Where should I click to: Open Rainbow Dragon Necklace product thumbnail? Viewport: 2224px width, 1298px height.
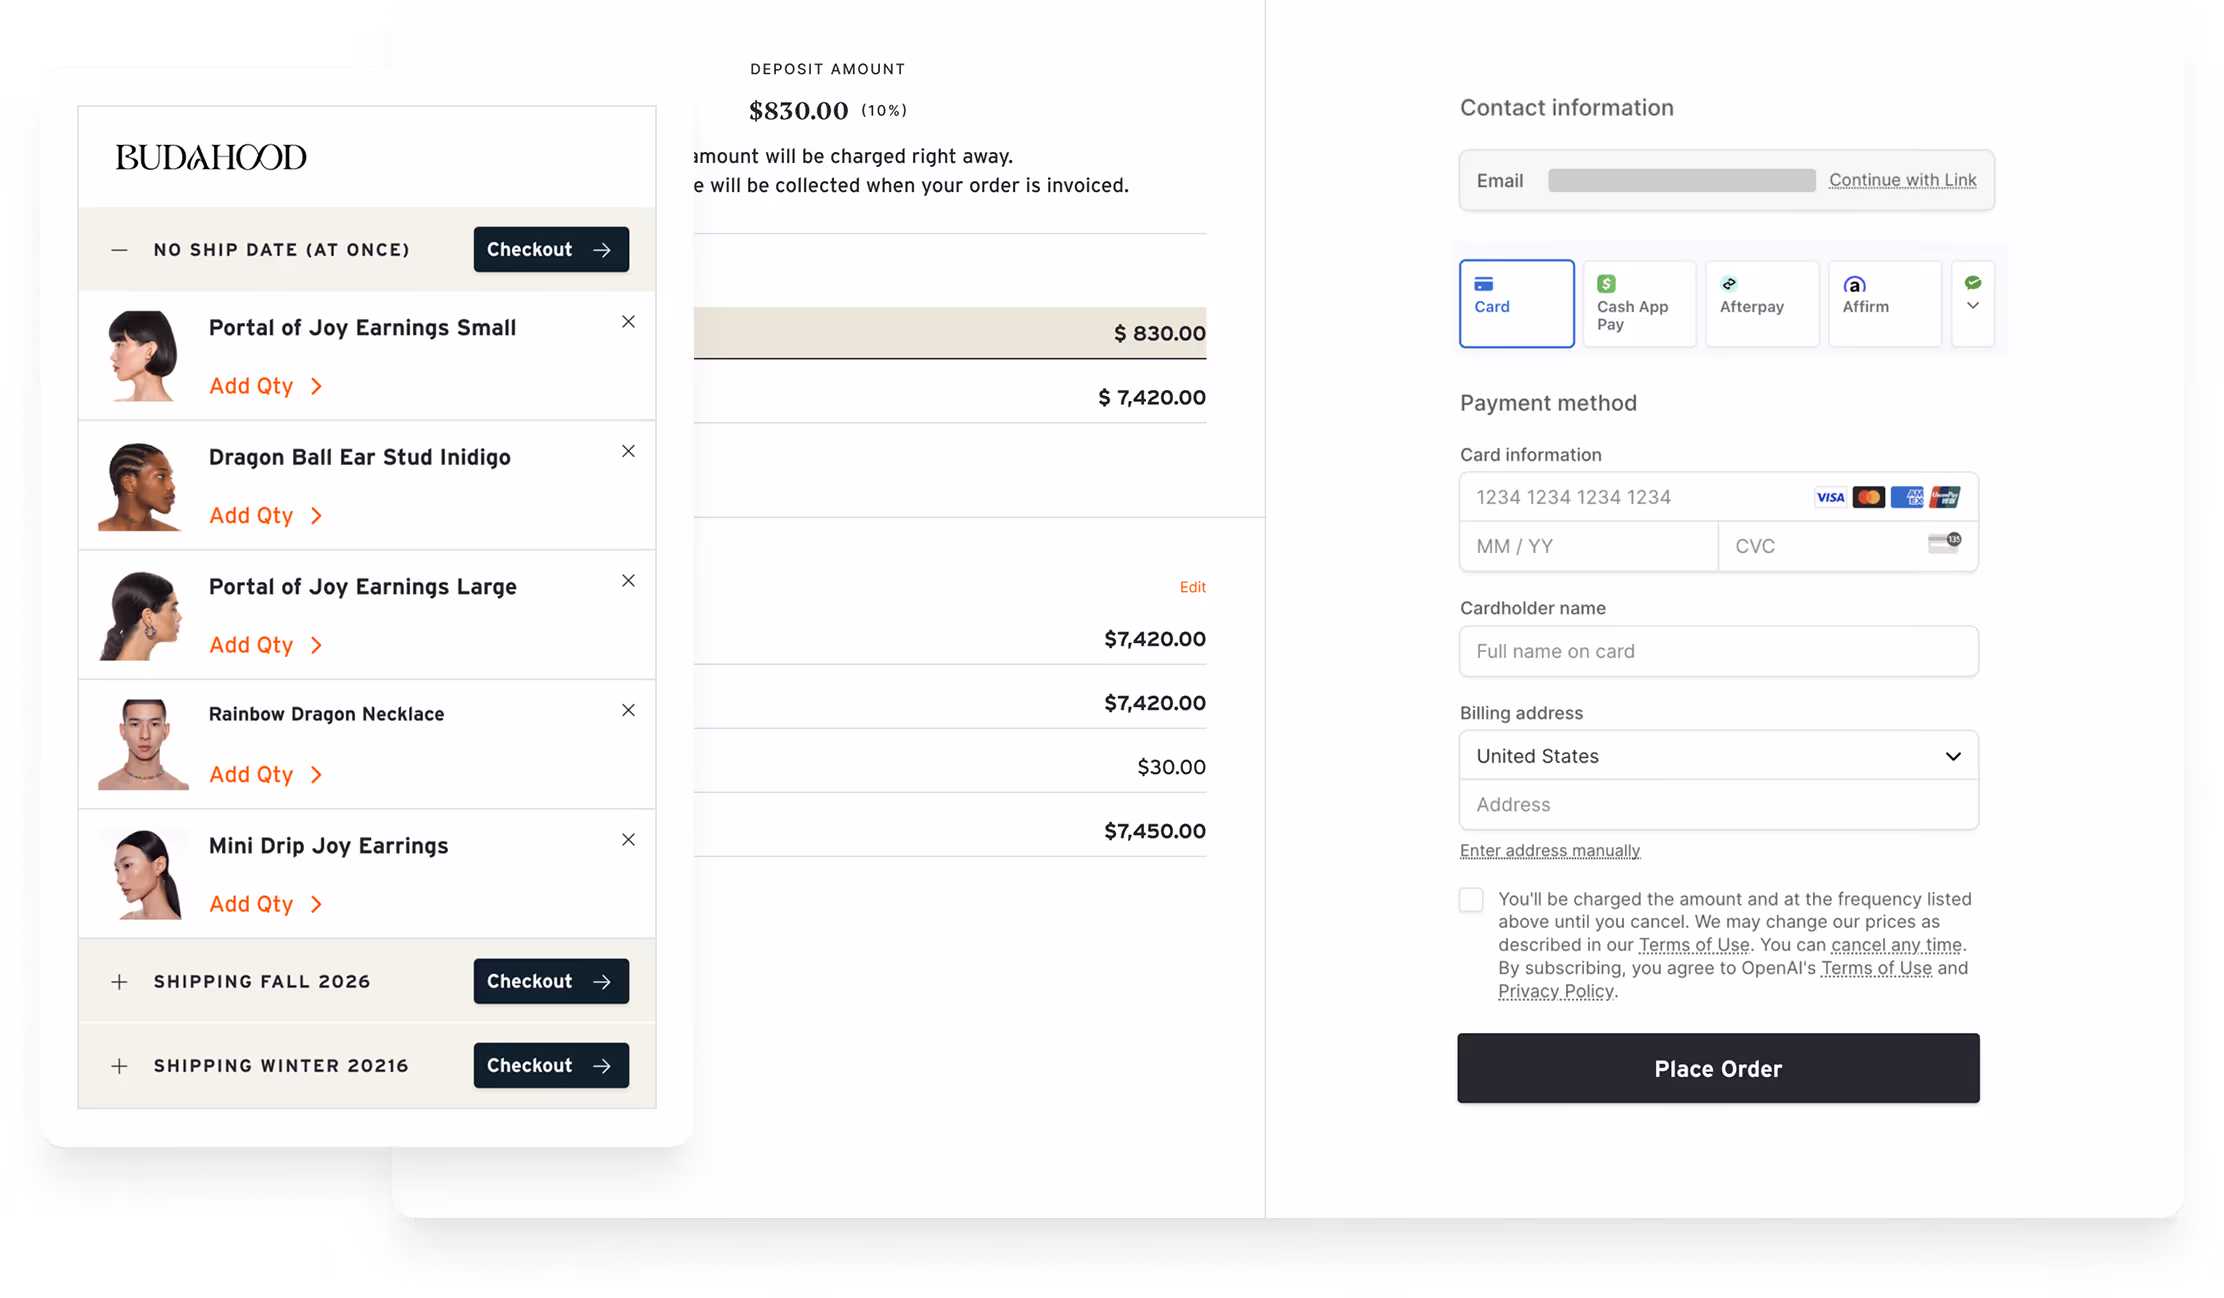tap(143, 744)
